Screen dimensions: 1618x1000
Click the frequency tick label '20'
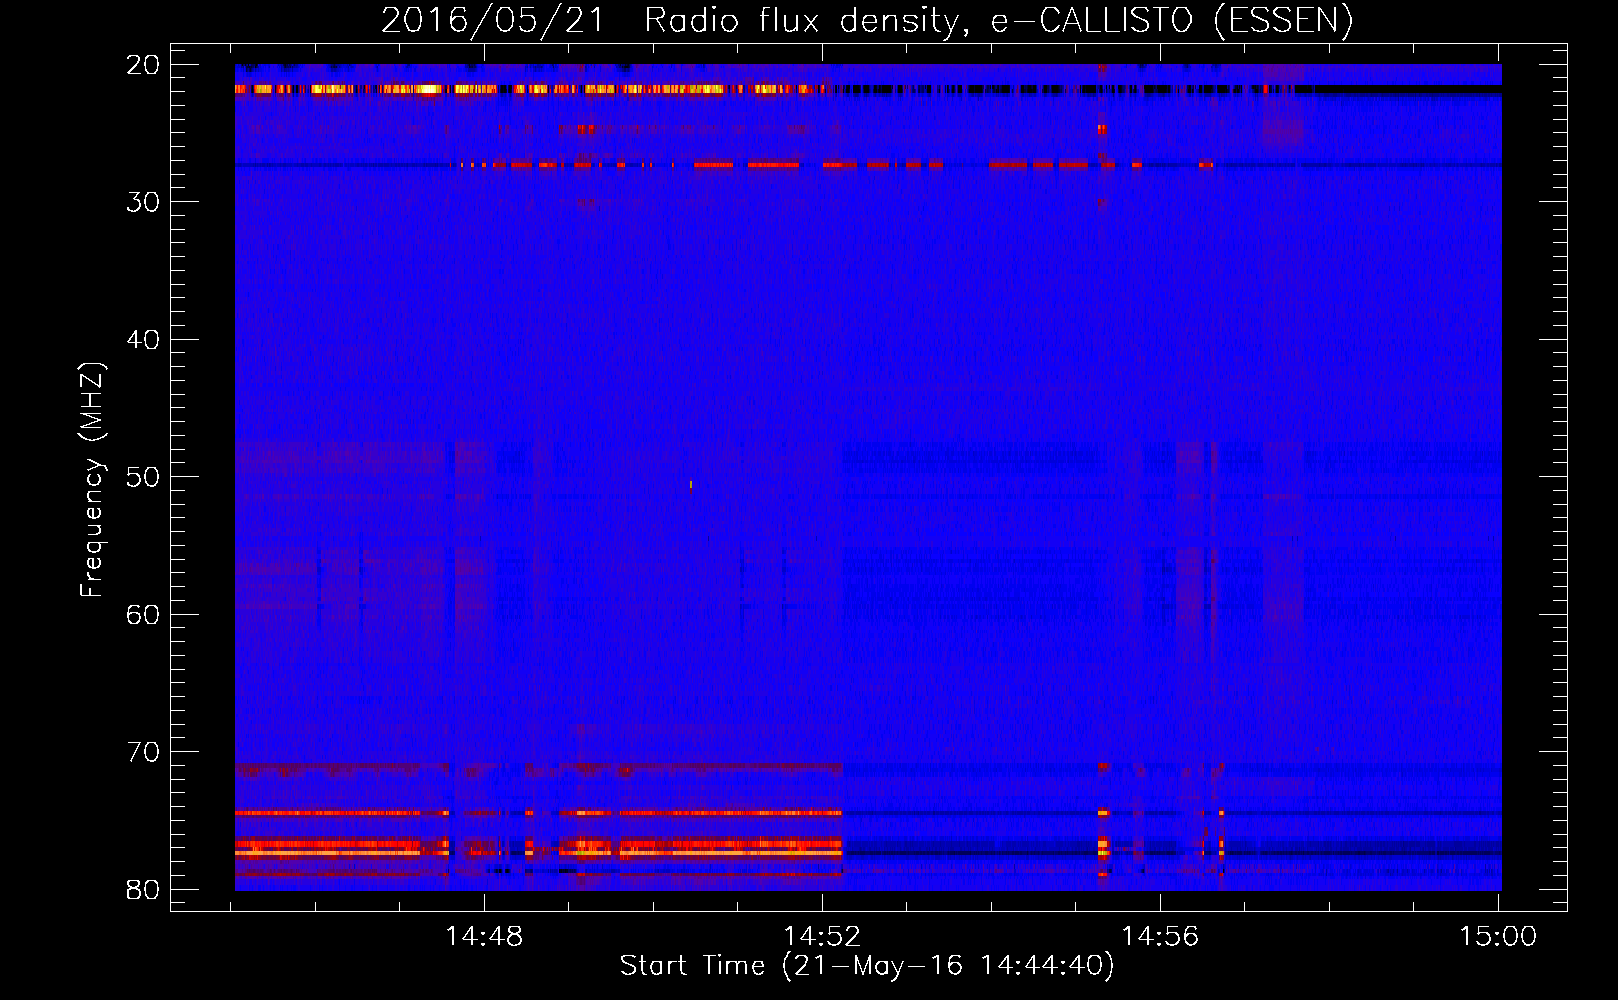[143, 65]
